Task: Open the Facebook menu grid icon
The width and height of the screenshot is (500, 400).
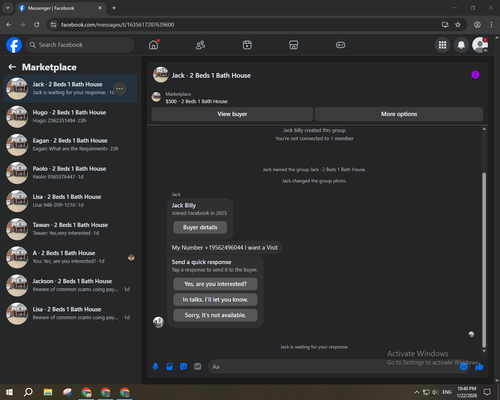Action: coord(442,45)
